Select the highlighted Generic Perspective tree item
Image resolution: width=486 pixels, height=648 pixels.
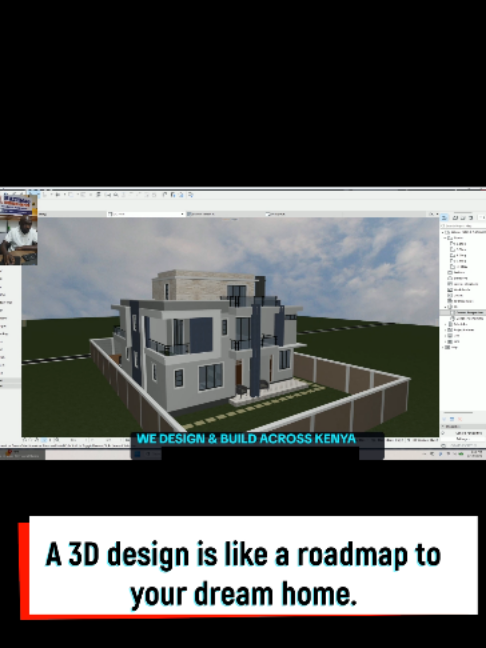click(x=467, y=313)
